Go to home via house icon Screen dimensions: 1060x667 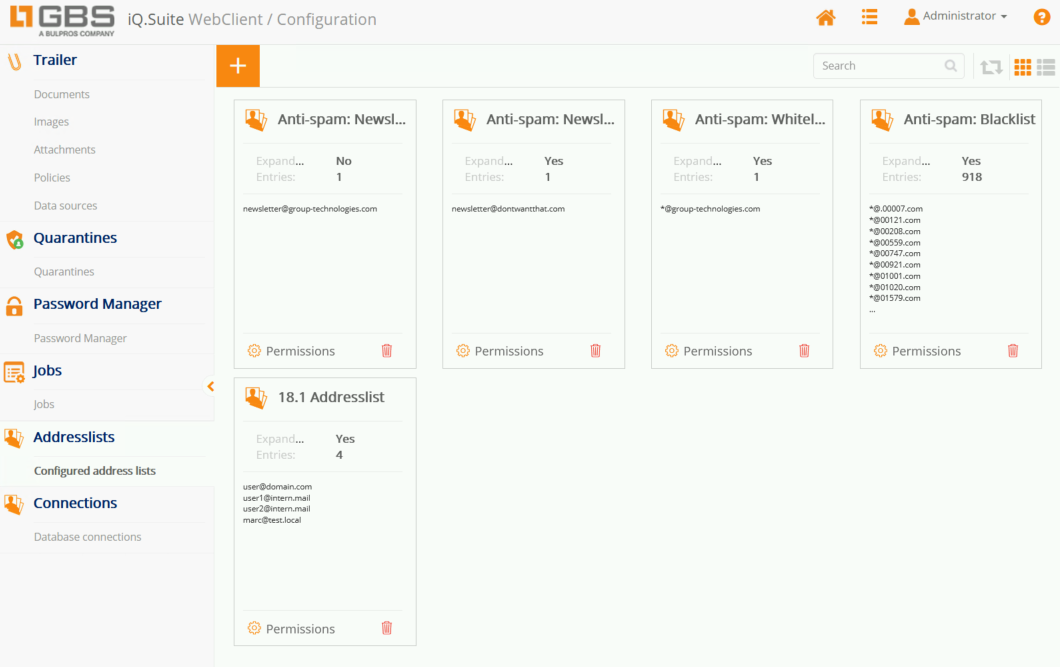[x=825, y=17]
